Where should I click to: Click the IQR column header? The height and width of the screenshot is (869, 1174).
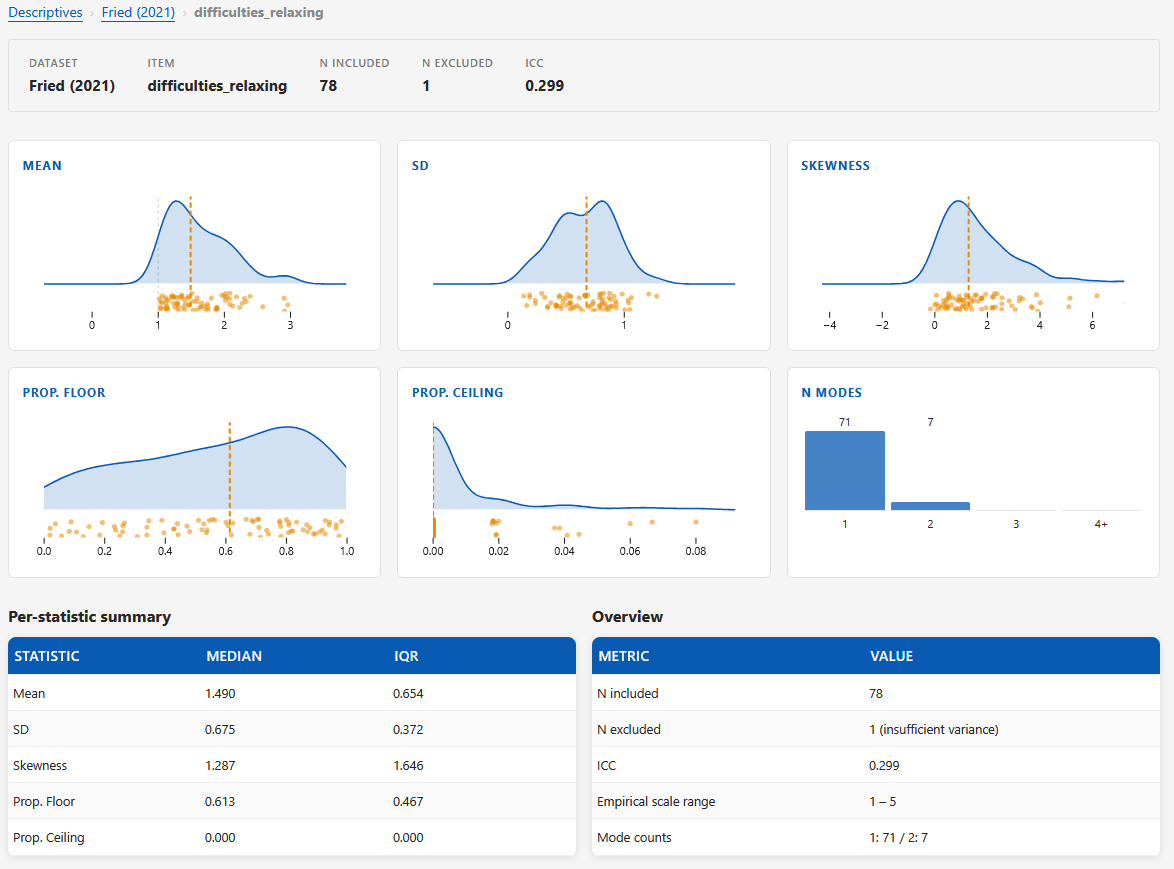point(407,656)
